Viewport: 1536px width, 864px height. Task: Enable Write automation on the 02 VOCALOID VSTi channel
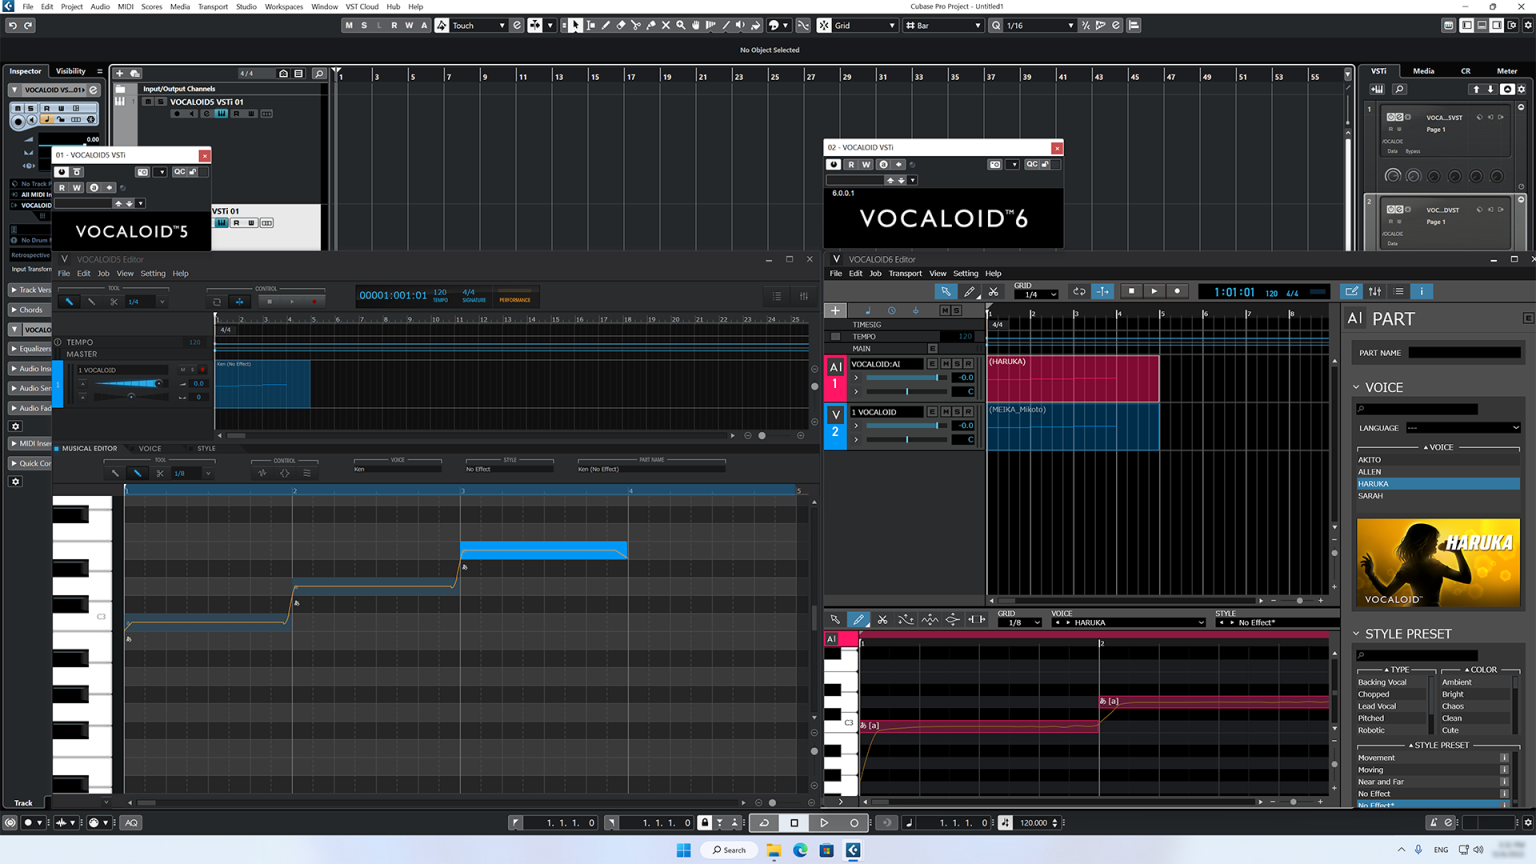(x=866, y=164)
